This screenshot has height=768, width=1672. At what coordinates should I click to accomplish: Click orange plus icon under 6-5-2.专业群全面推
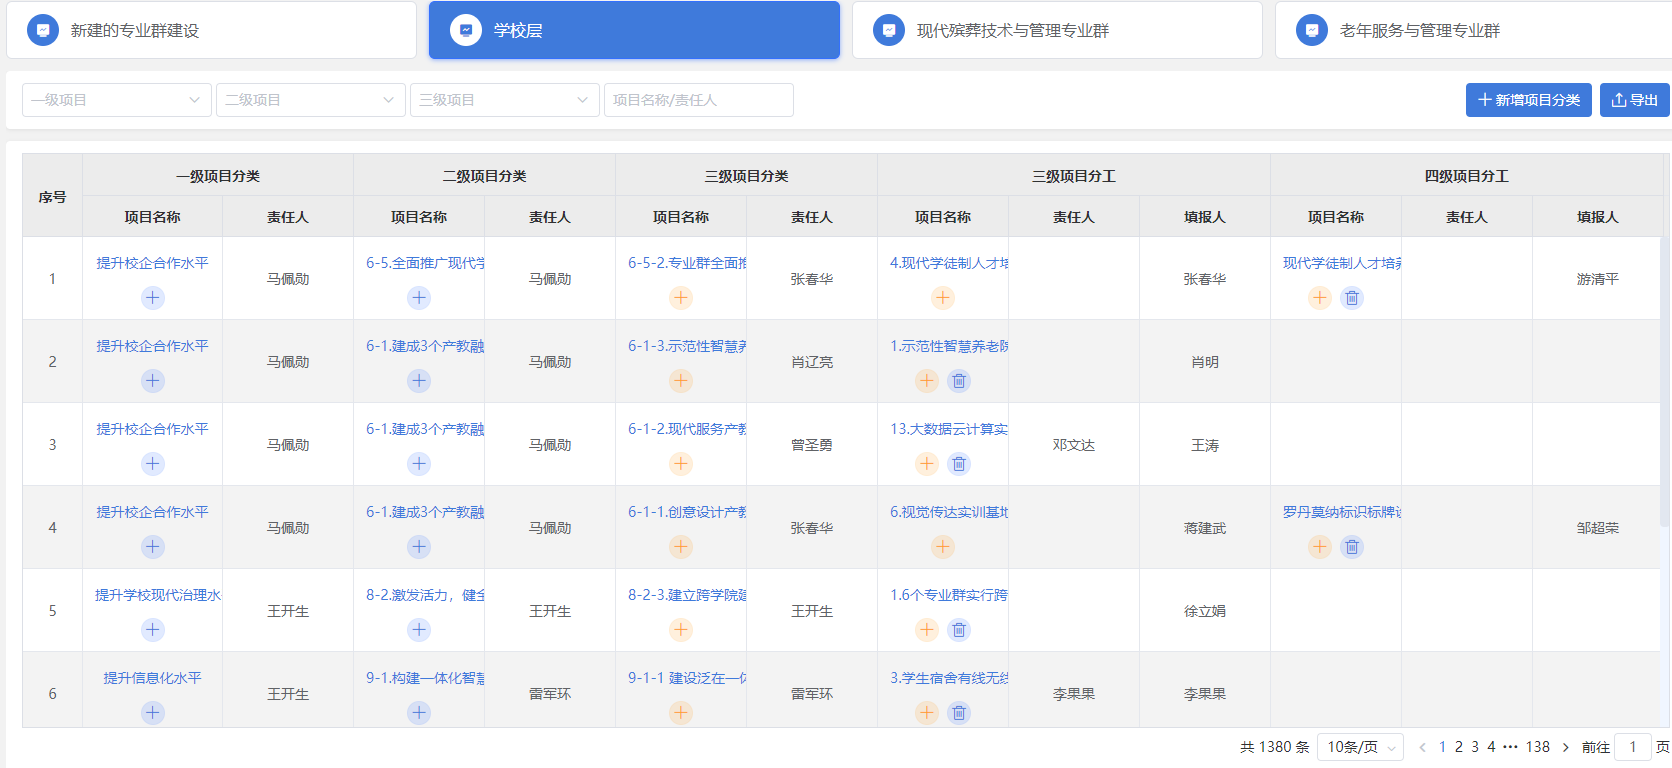pos(681,298)
